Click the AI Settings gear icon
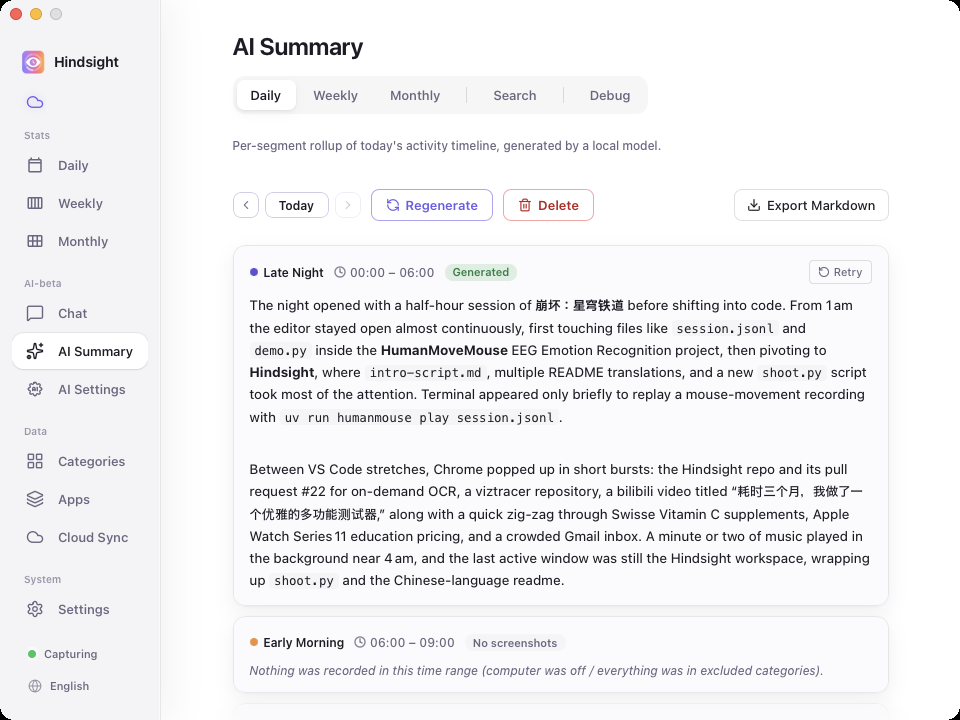The height and width of the screenshot is (720, 960). pos(35,389)
